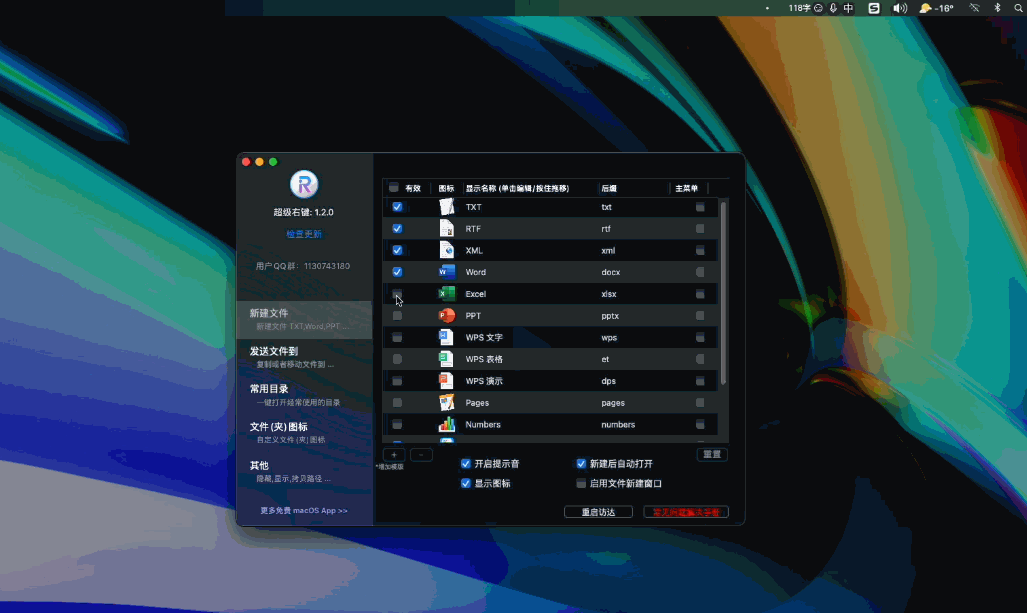This screenshot has height=613, width=1027.
Task: Disable the TXT row 有效 checkbox
Action: (x=397, y=207)
